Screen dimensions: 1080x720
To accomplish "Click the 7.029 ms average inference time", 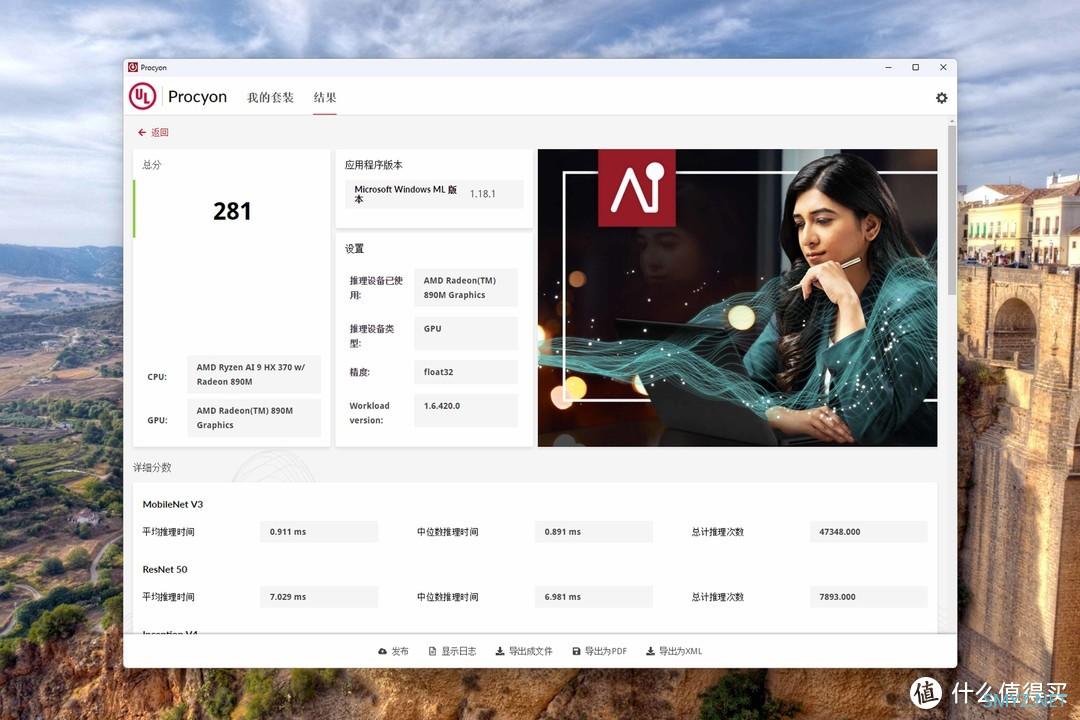I will [319, 597].
